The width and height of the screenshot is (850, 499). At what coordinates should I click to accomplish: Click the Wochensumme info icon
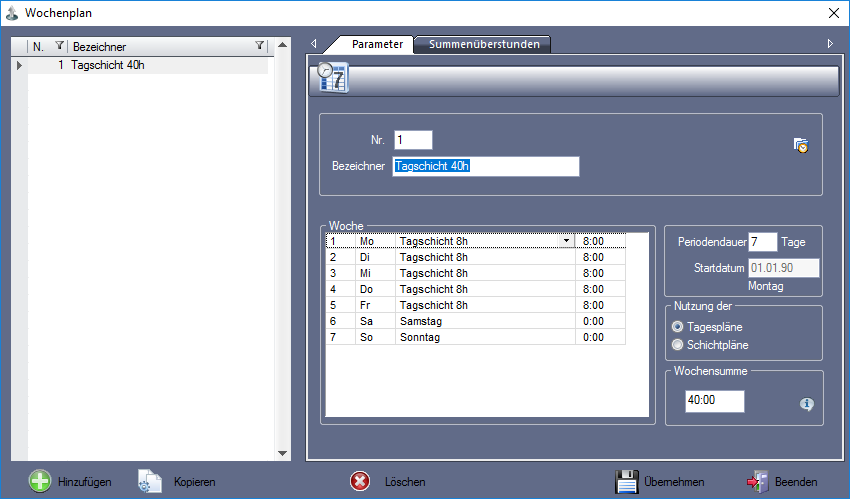[806, 404]
